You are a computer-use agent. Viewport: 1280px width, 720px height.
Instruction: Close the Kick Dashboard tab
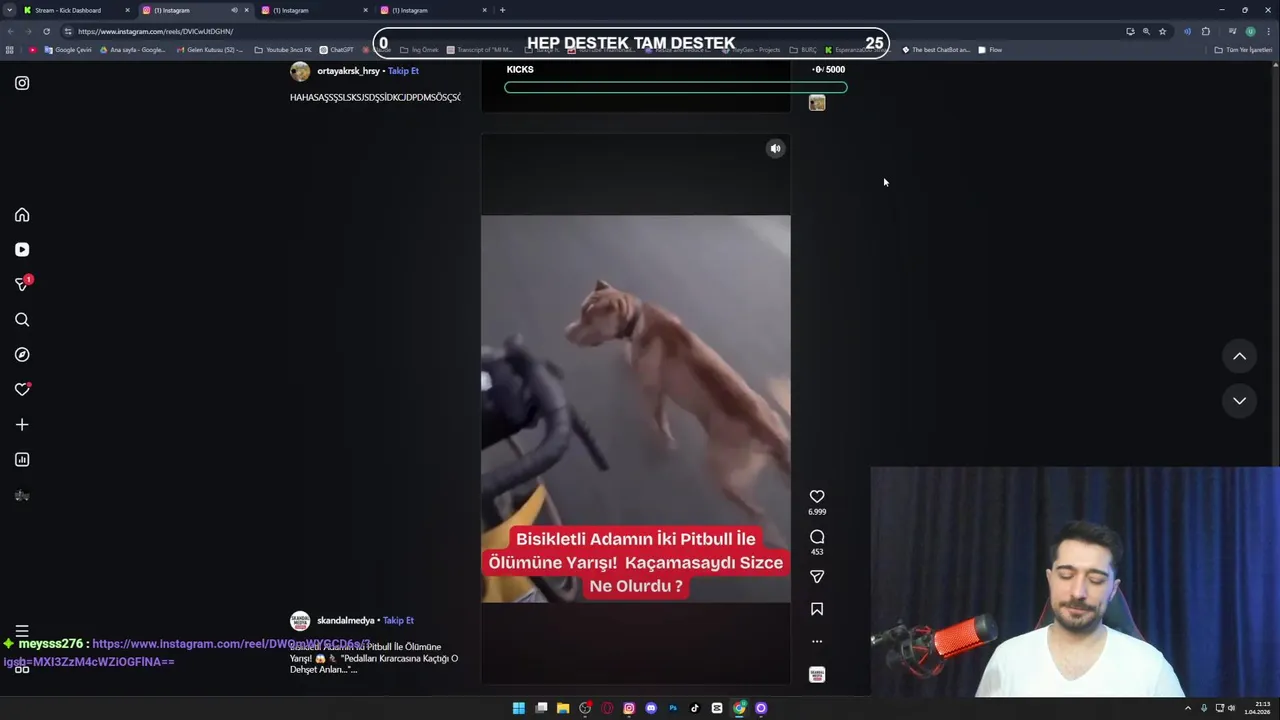(127, 10)
